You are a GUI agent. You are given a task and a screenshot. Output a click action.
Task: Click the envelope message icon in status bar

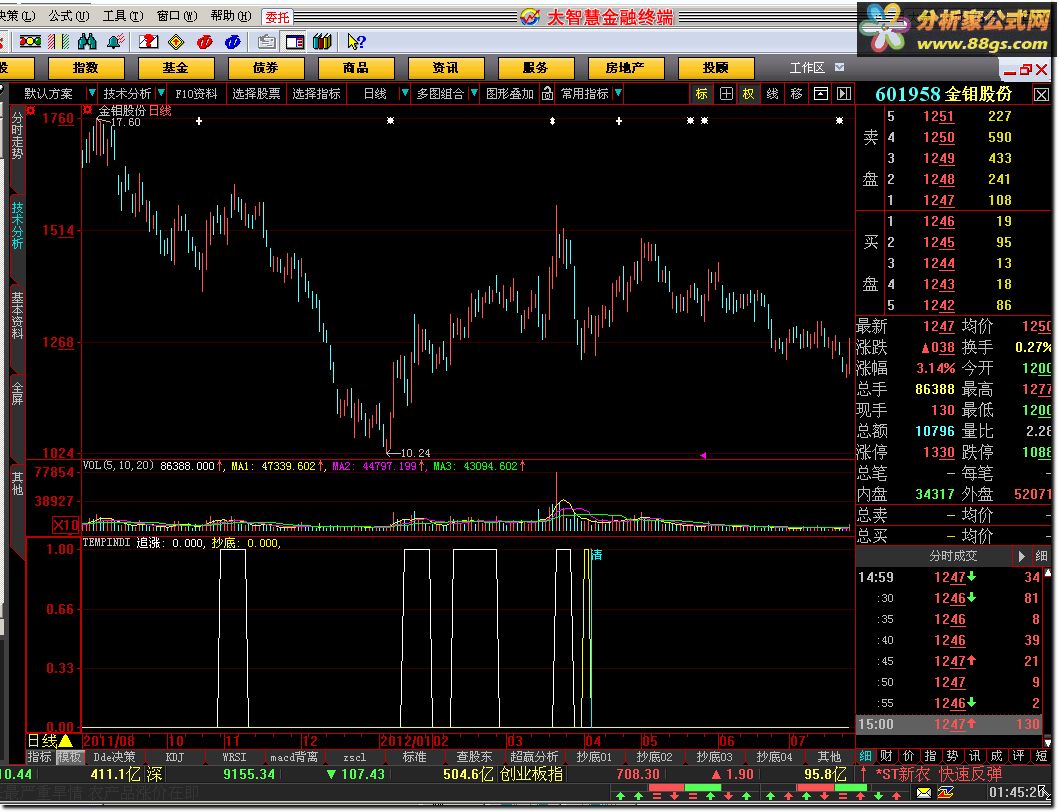tap(924, 792)
